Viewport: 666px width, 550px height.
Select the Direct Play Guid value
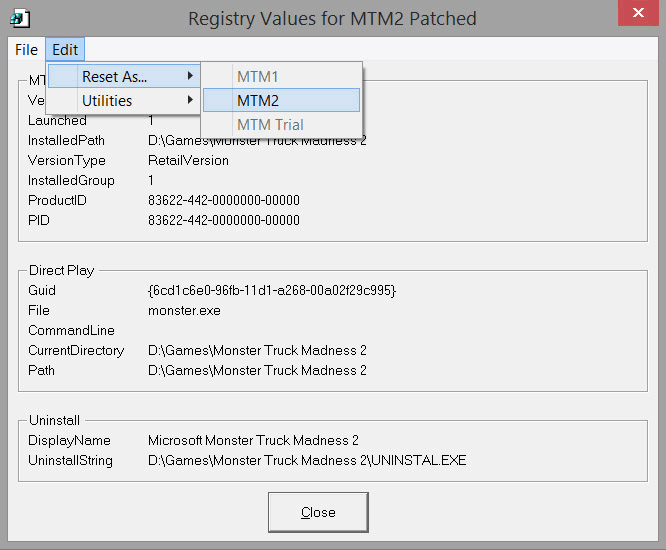[x=272, y=290]
